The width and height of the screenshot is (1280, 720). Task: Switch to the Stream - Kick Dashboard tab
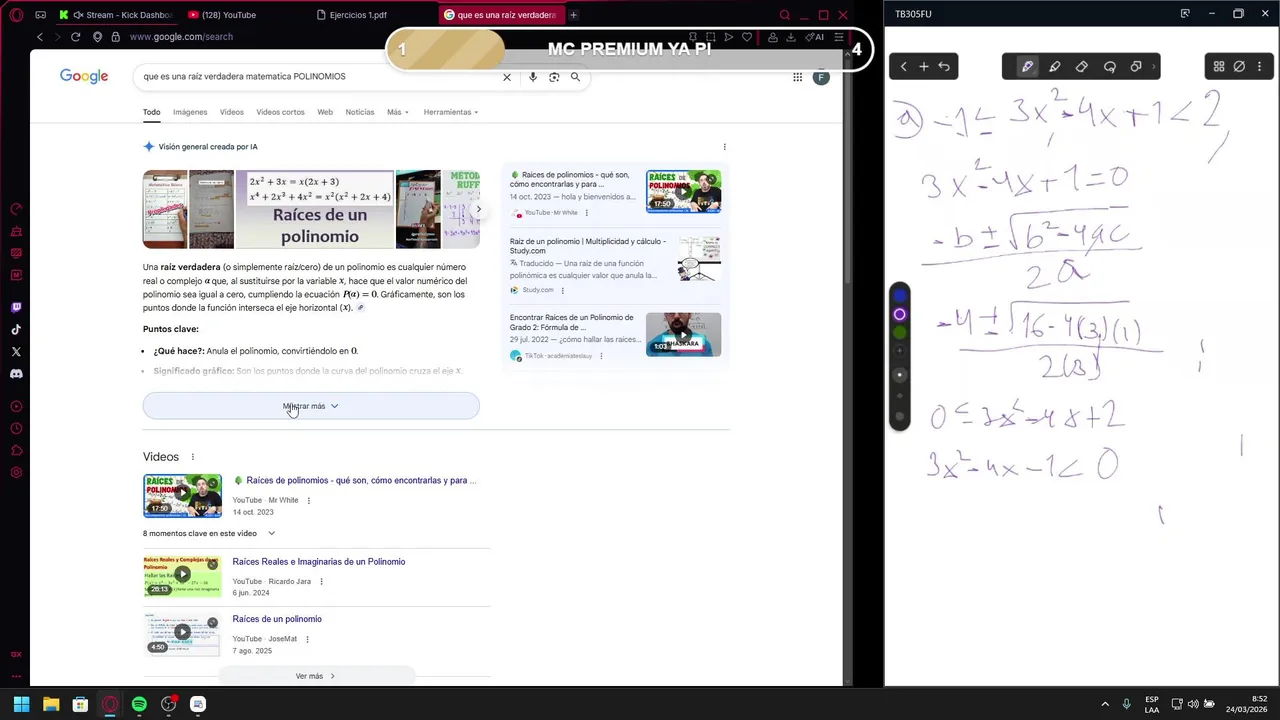pyautogui.click(x=118, y=15)
